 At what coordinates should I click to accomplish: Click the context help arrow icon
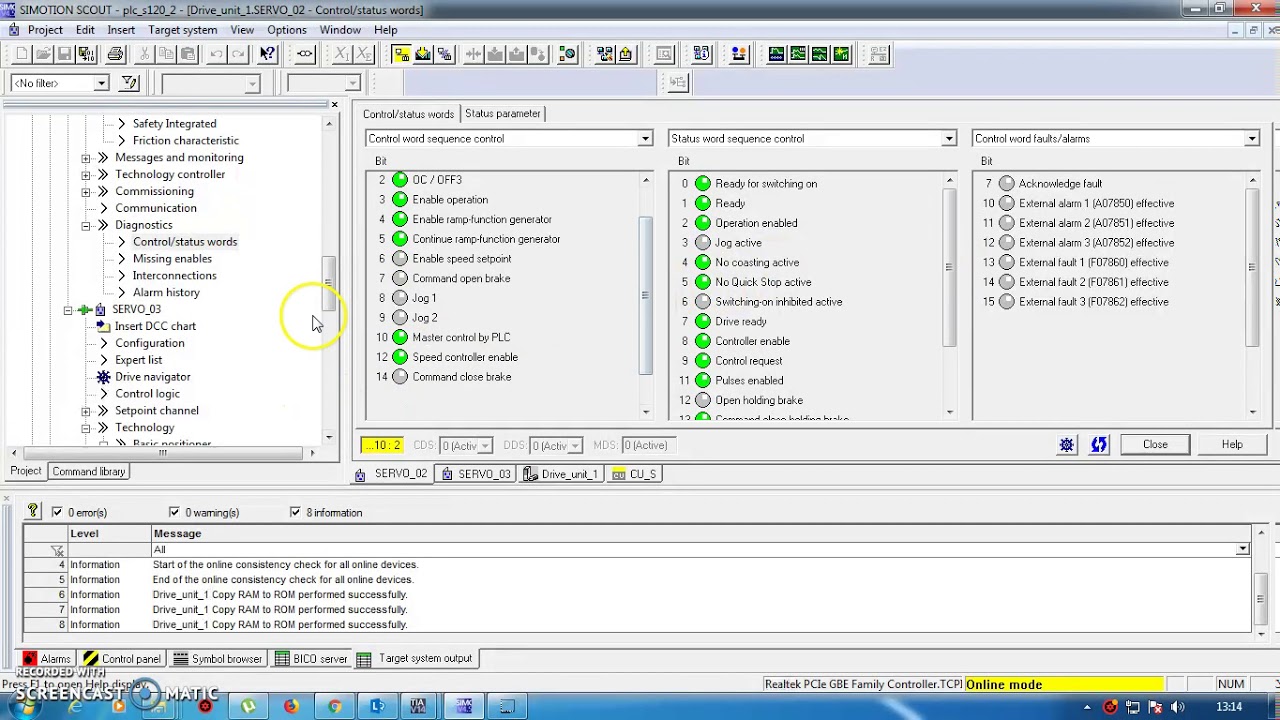pos(267,54)
